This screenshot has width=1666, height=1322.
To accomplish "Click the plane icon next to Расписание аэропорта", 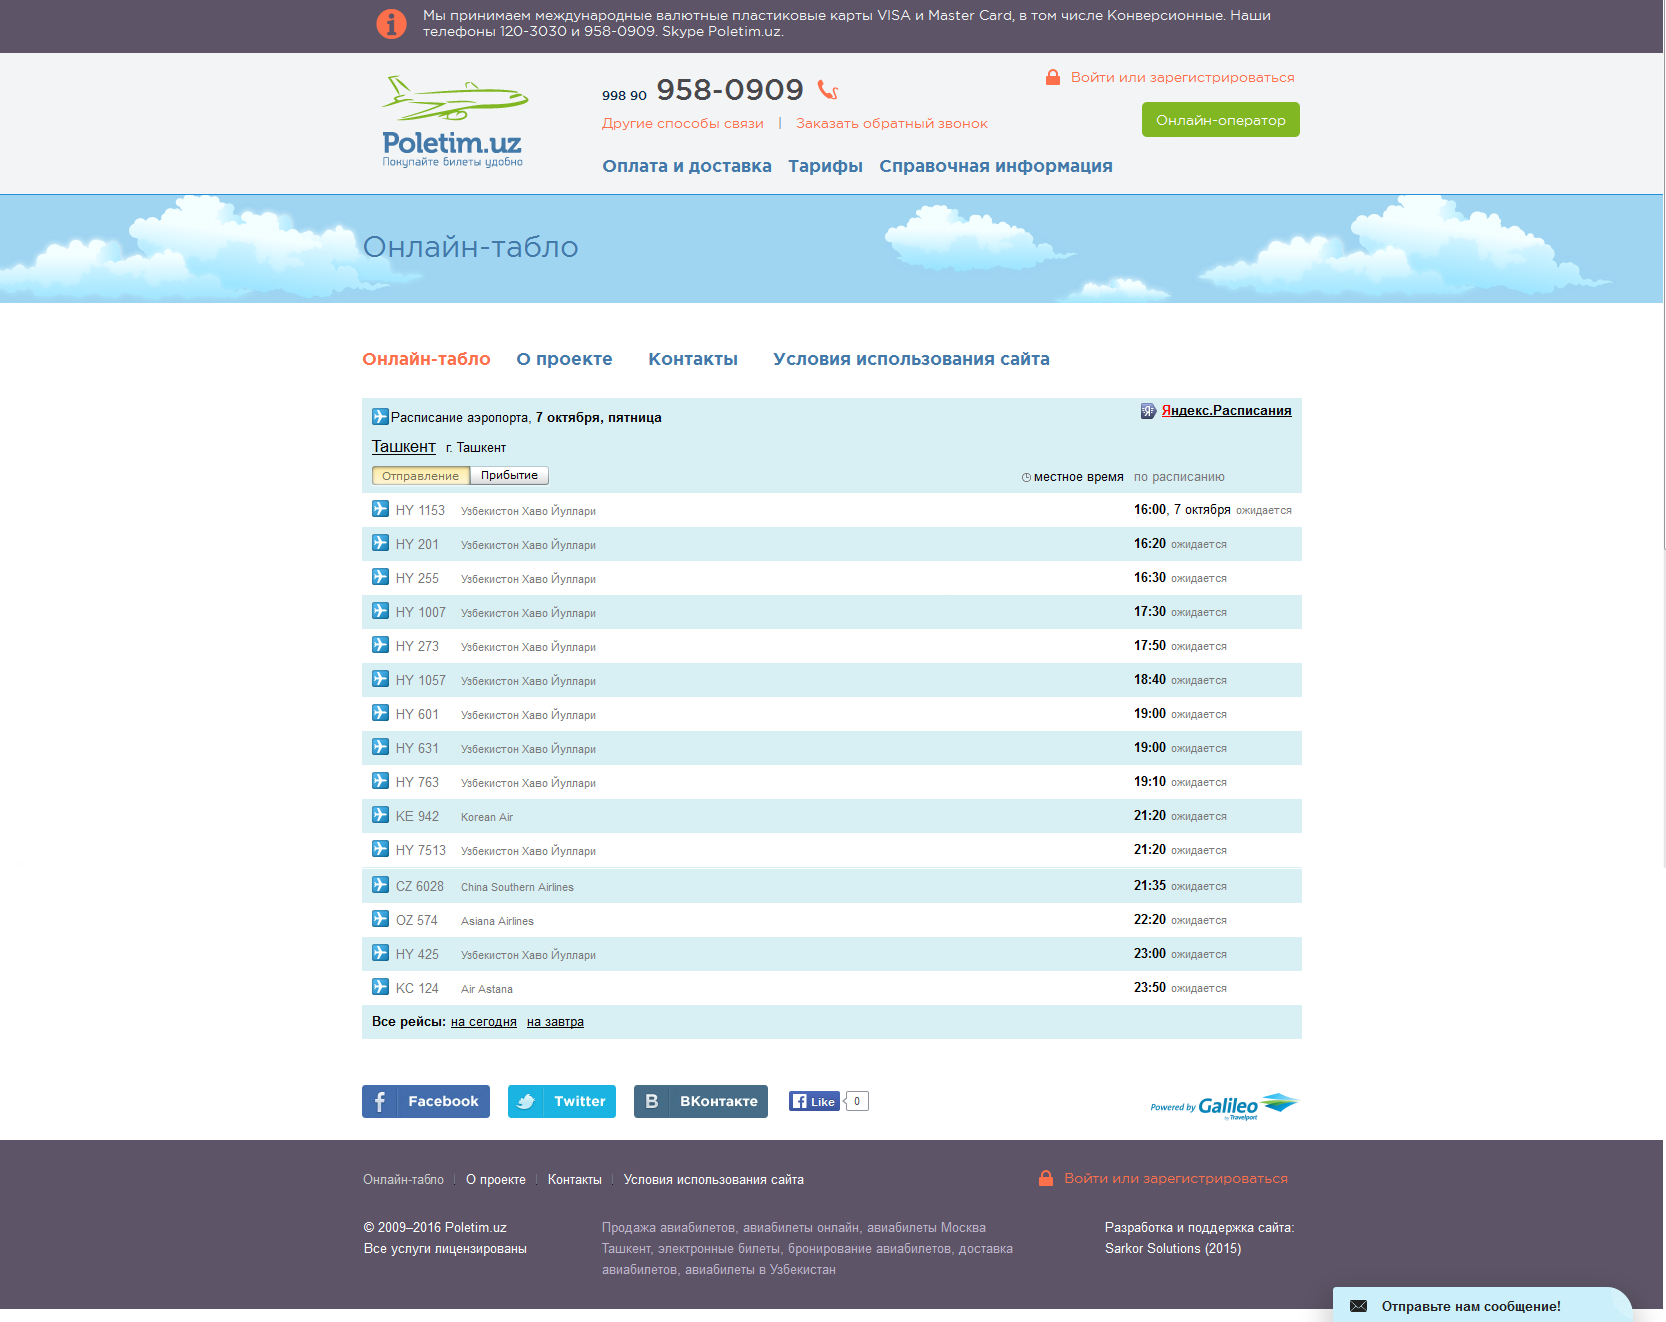I will click(380, 416).
